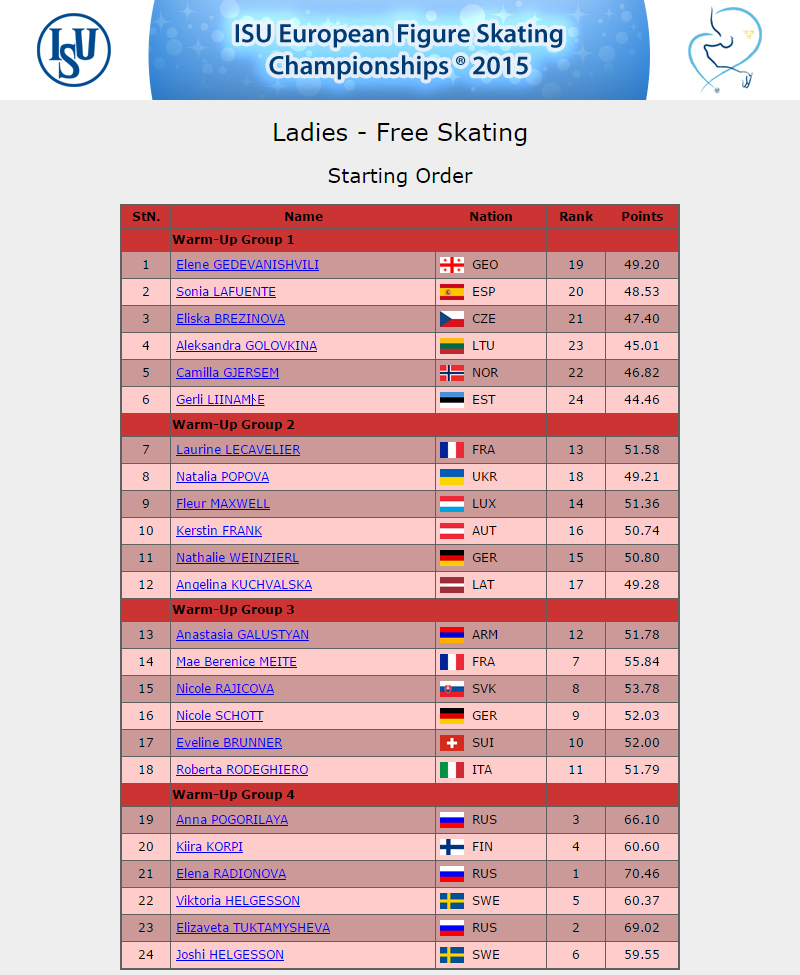
Task: Click the Italy flag beside ITA
Action: pyautogui.click(x=452, y=770)
